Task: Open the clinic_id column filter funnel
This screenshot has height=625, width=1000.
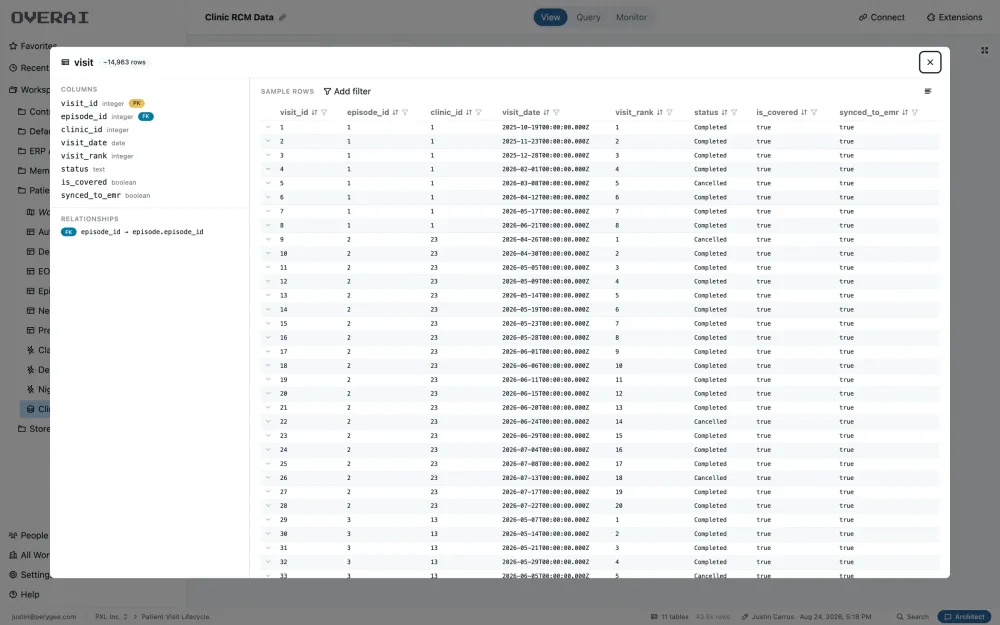Action: (x=478, y=112)
